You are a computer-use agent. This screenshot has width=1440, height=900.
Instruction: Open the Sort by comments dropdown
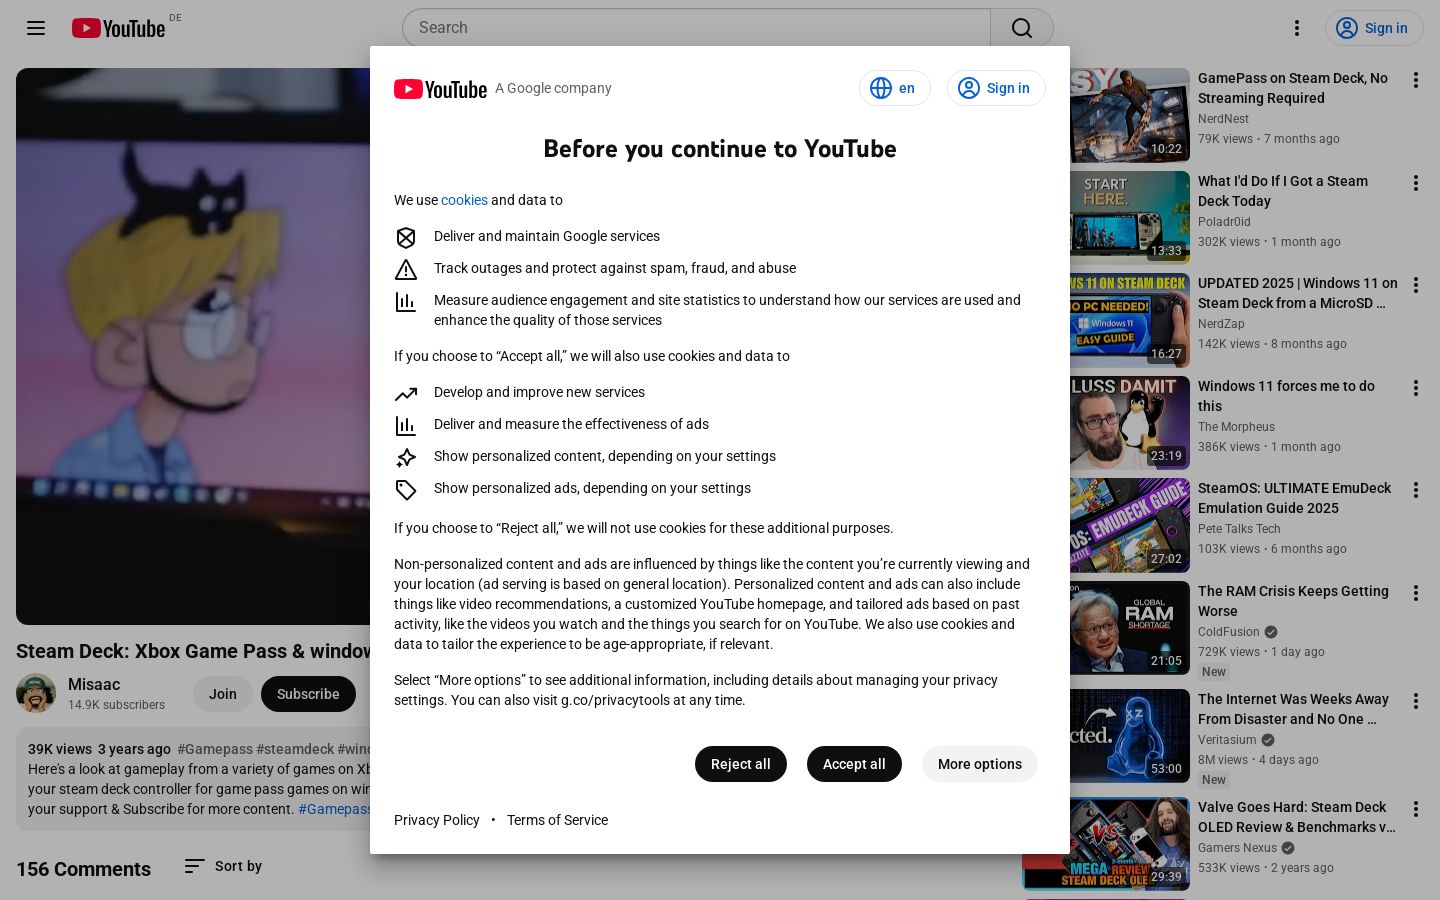pos(223,866)
